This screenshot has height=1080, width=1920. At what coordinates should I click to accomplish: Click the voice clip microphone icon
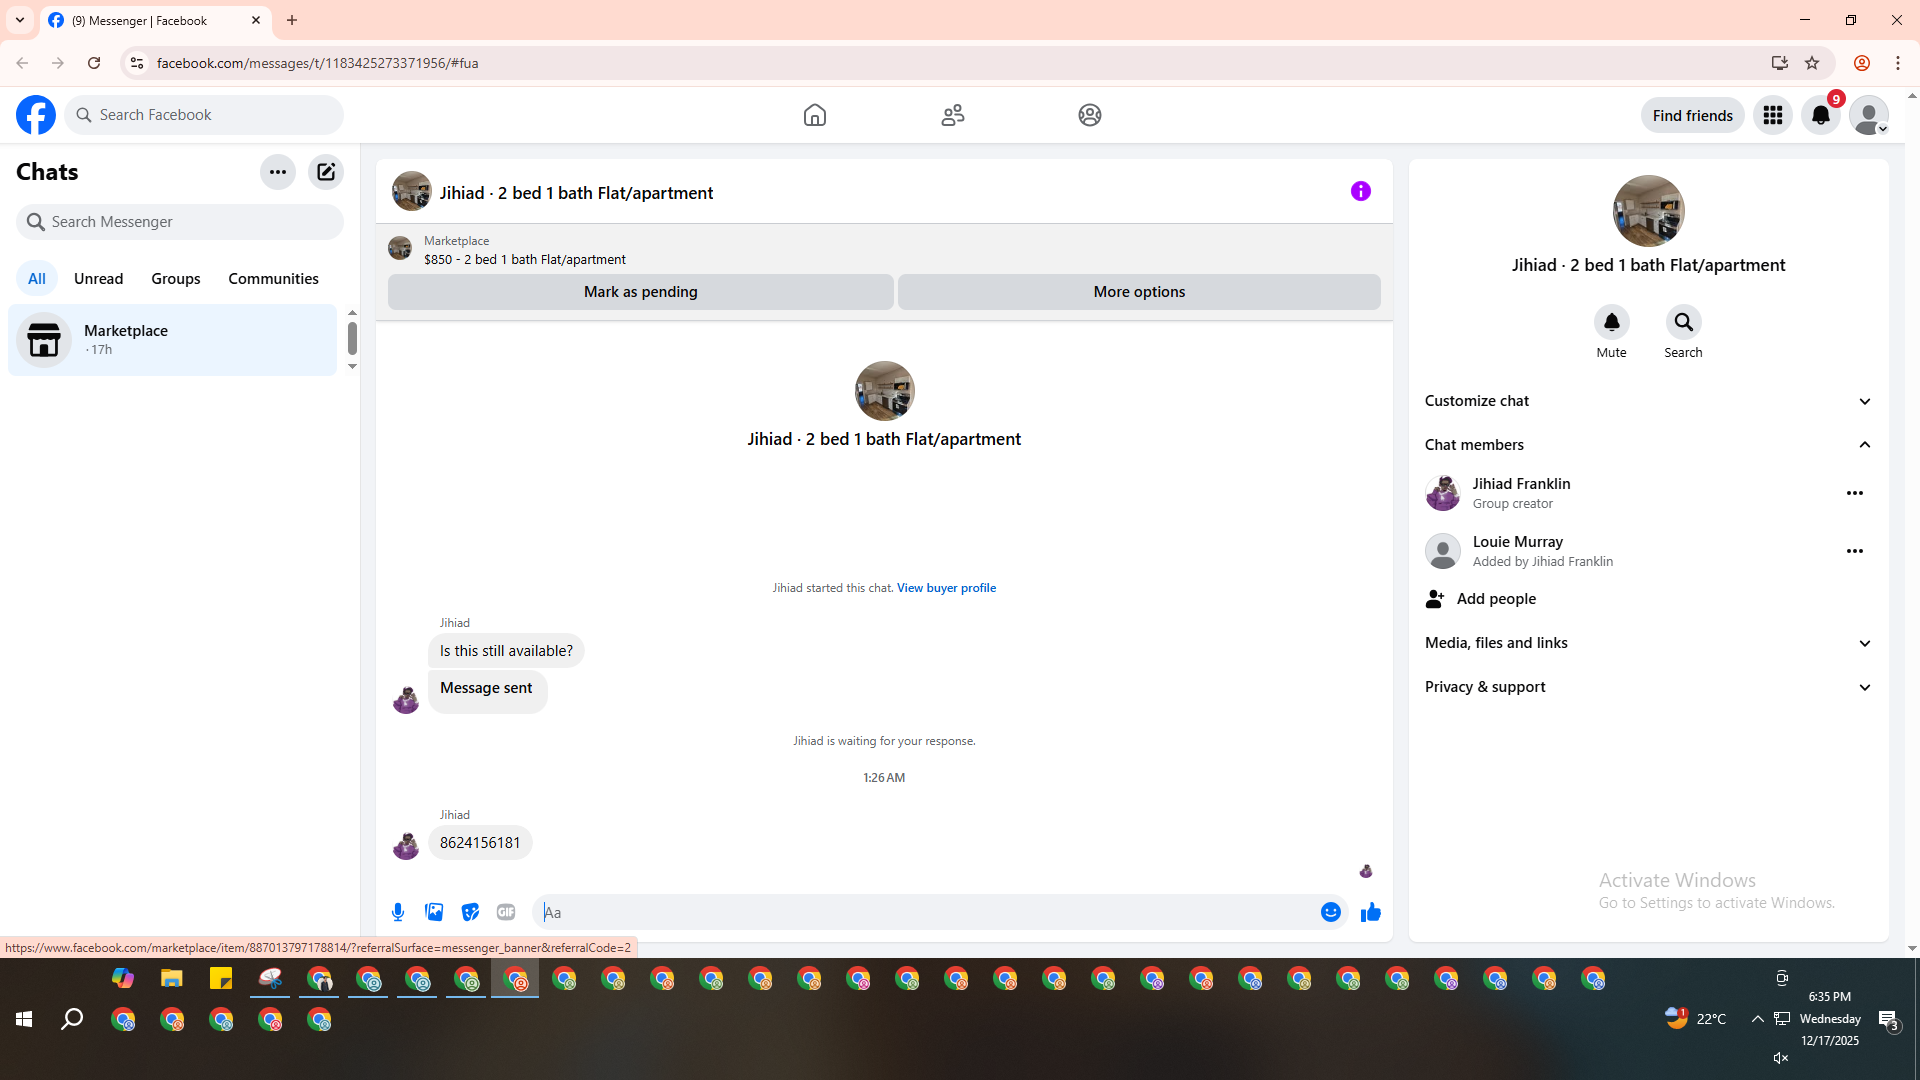coord(398,912)
